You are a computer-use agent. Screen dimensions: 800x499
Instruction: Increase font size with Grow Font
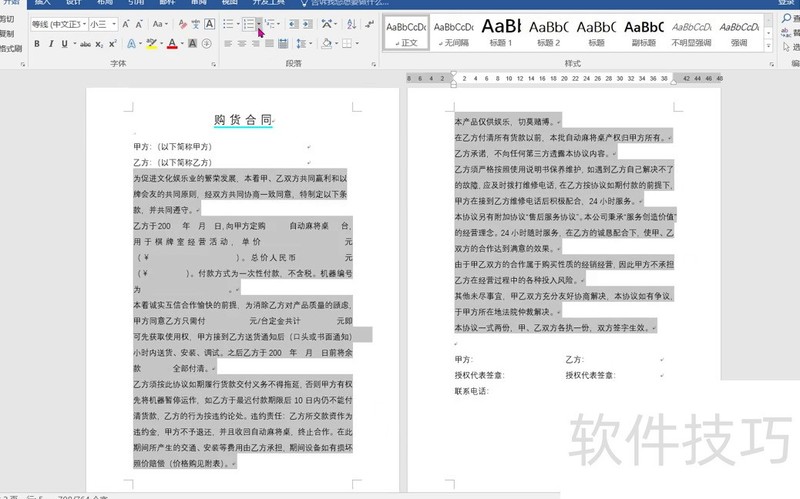point(126,24)
